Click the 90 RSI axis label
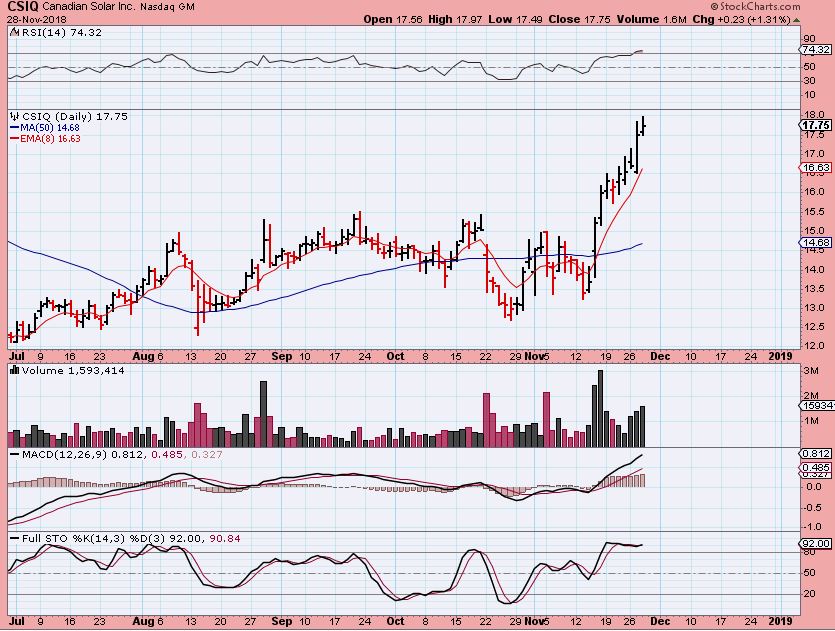Screen dimensions: 835x631 [809, 39]
